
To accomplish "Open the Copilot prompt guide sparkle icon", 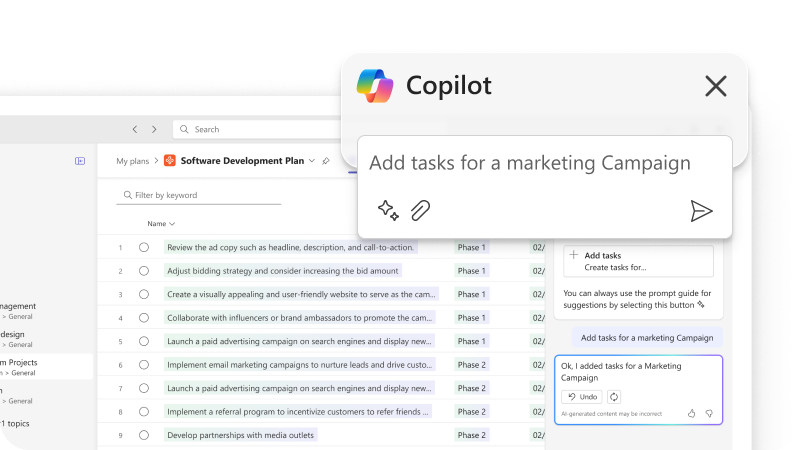I will click(388, 210).
